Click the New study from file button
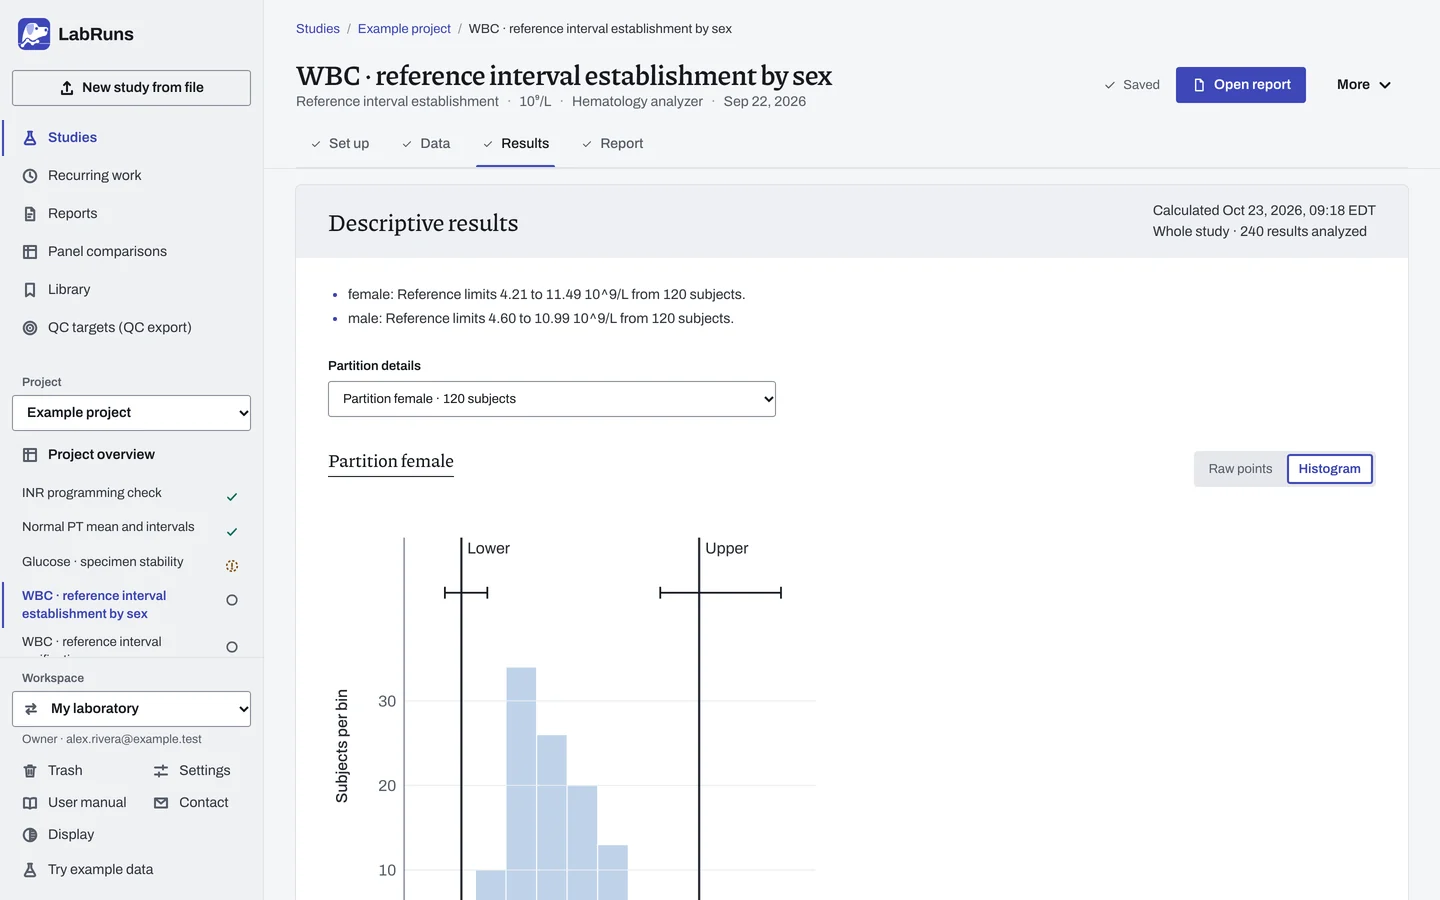The width and height of the screenshot is (1440, 900). (131, 88)
